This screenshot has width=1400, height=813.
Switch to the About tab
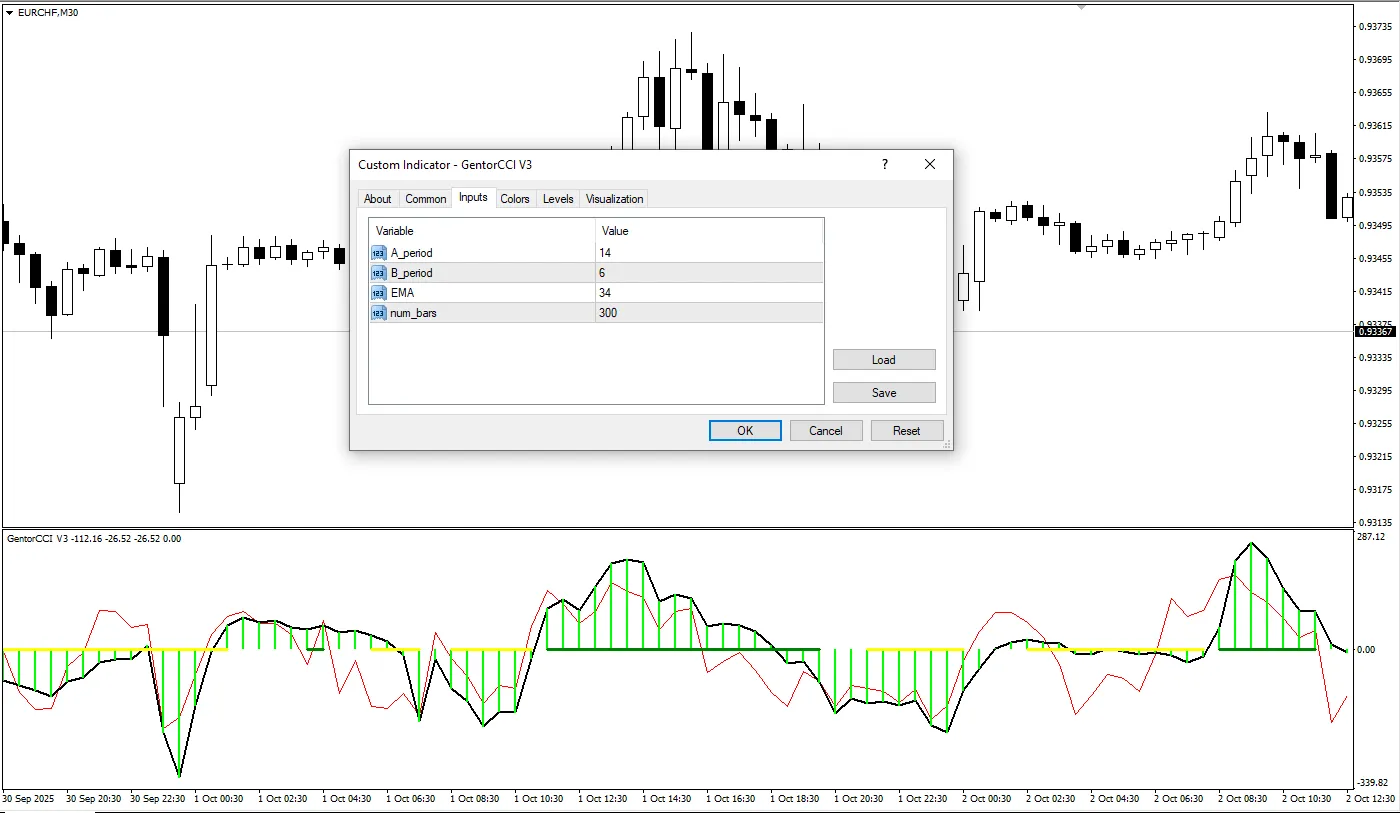click(378, 199)
